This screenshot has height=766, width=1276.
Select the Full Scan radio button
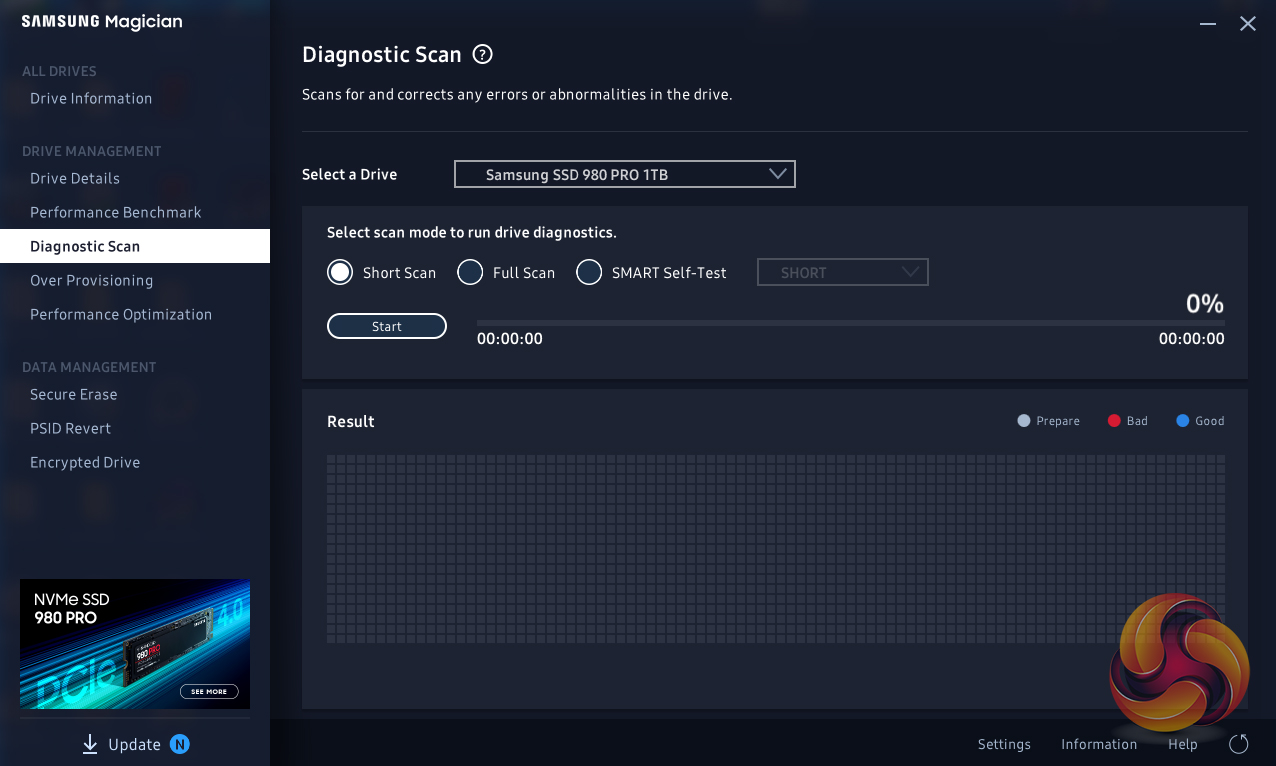[x=470, y=272]
